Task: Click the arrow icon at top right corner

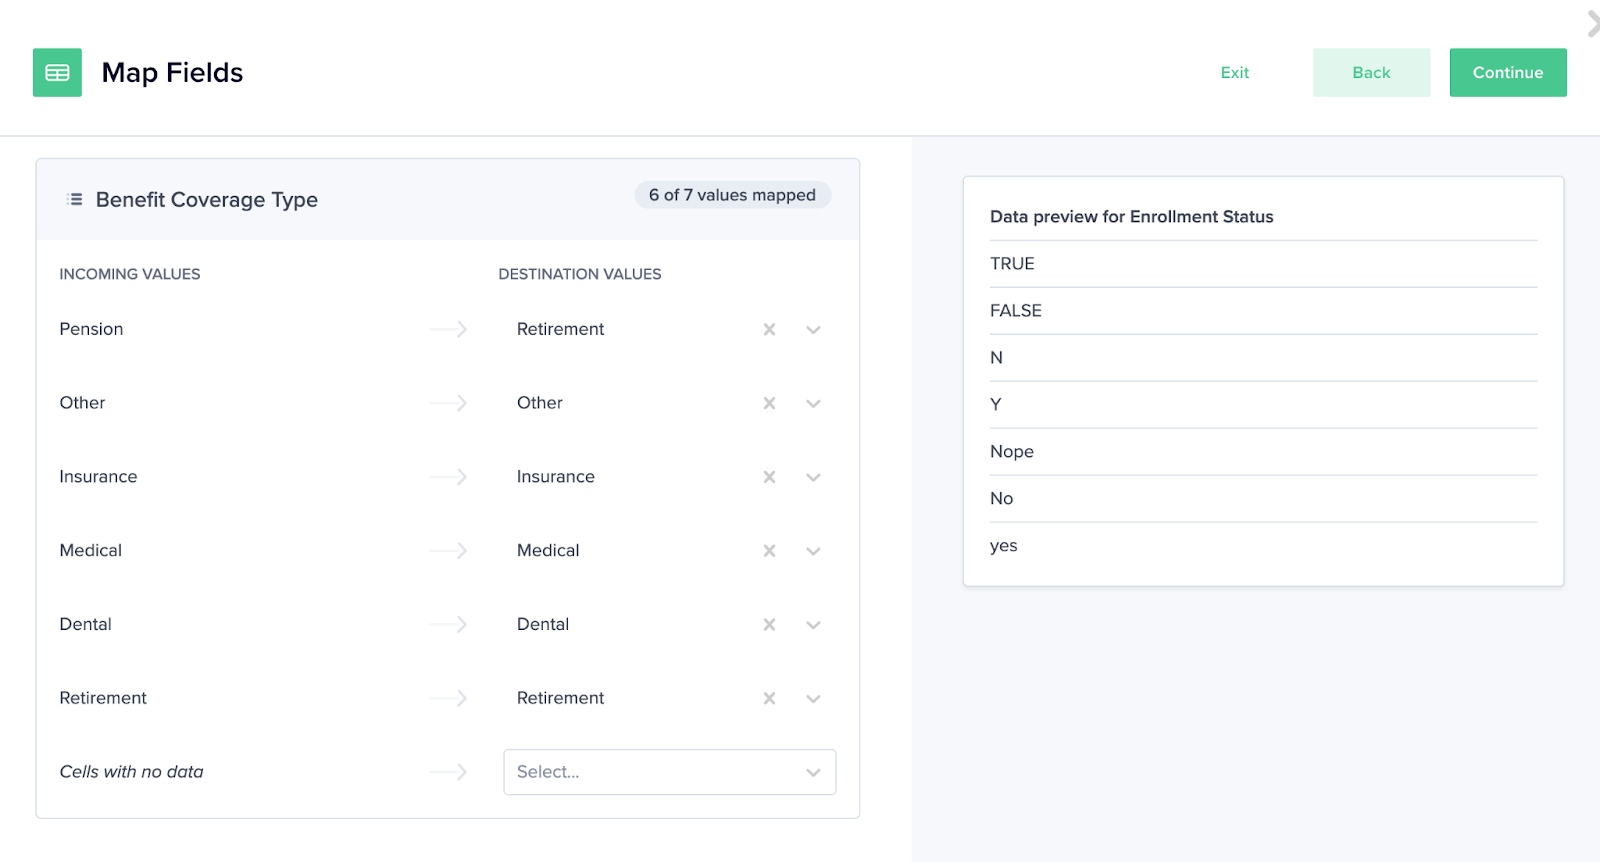Action: coord(1592,23)
